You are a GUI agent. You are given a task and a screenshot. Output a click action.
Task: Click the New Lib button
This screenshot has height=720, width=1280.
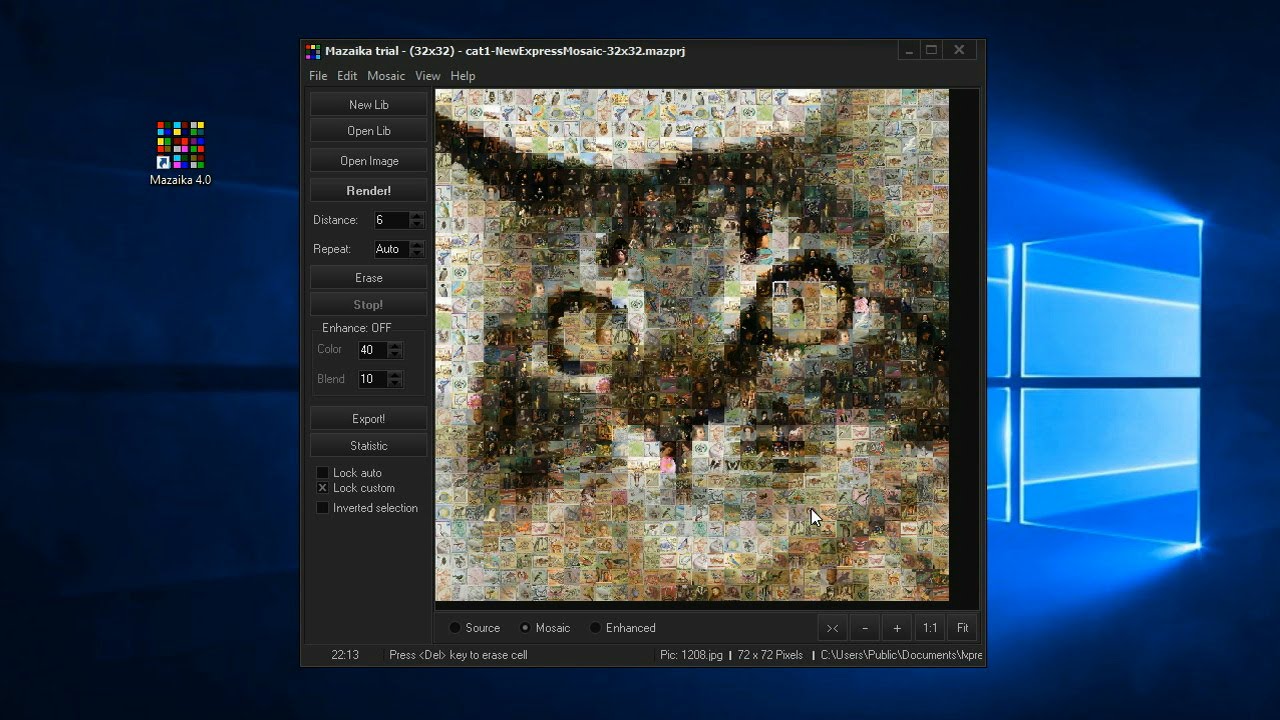368,105
